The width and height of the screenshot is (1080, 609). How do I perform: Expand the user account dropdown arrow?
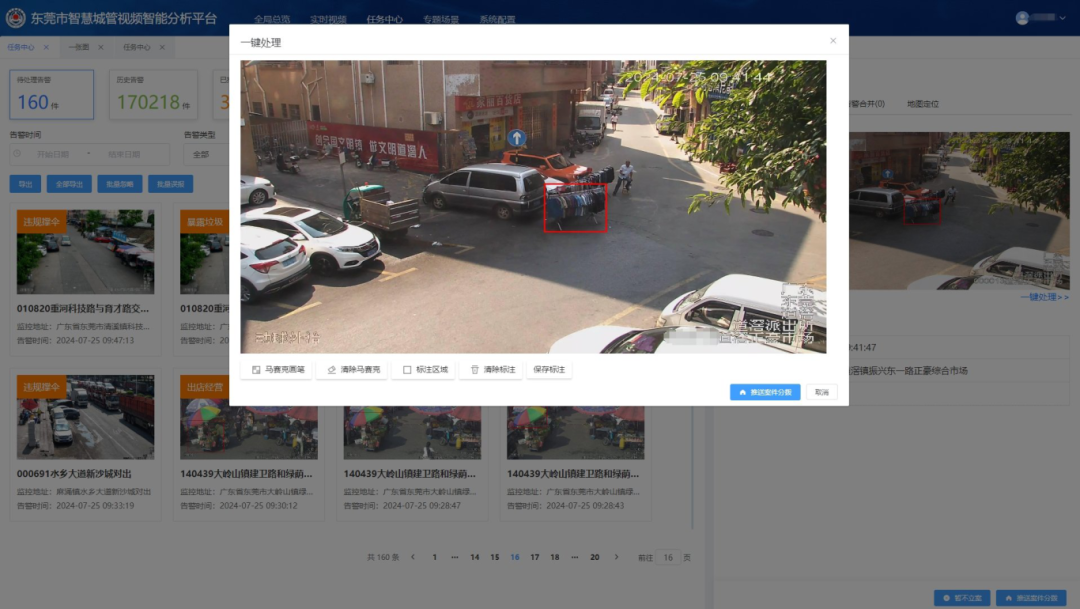[1062, 18]
